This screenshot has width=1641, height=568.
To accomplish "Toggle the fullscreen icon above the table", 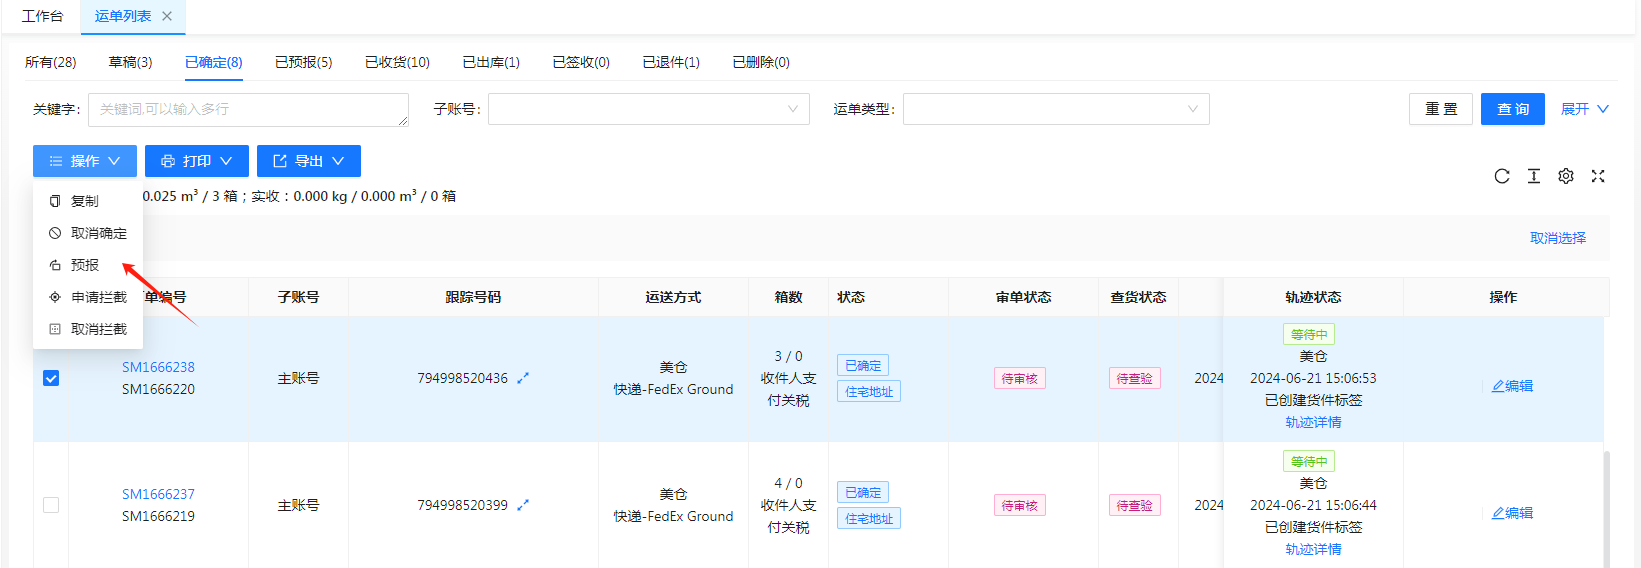I will coord(1597,176).
